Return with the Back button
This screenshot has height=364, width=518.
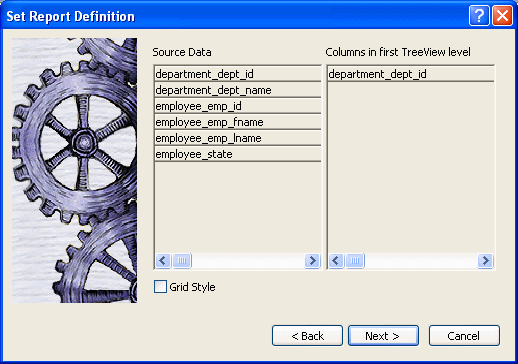(307, 336)
